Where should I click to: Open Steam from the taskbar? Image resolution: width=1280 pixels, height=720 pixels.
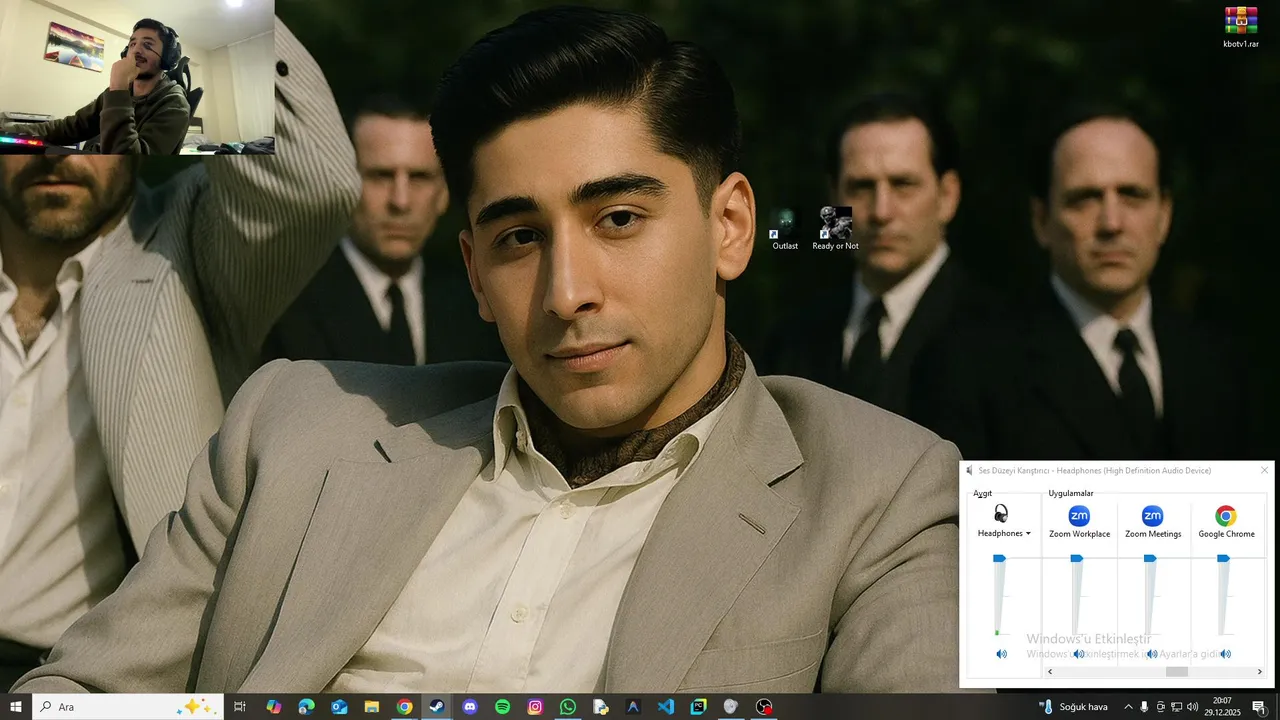click(437, 707)
